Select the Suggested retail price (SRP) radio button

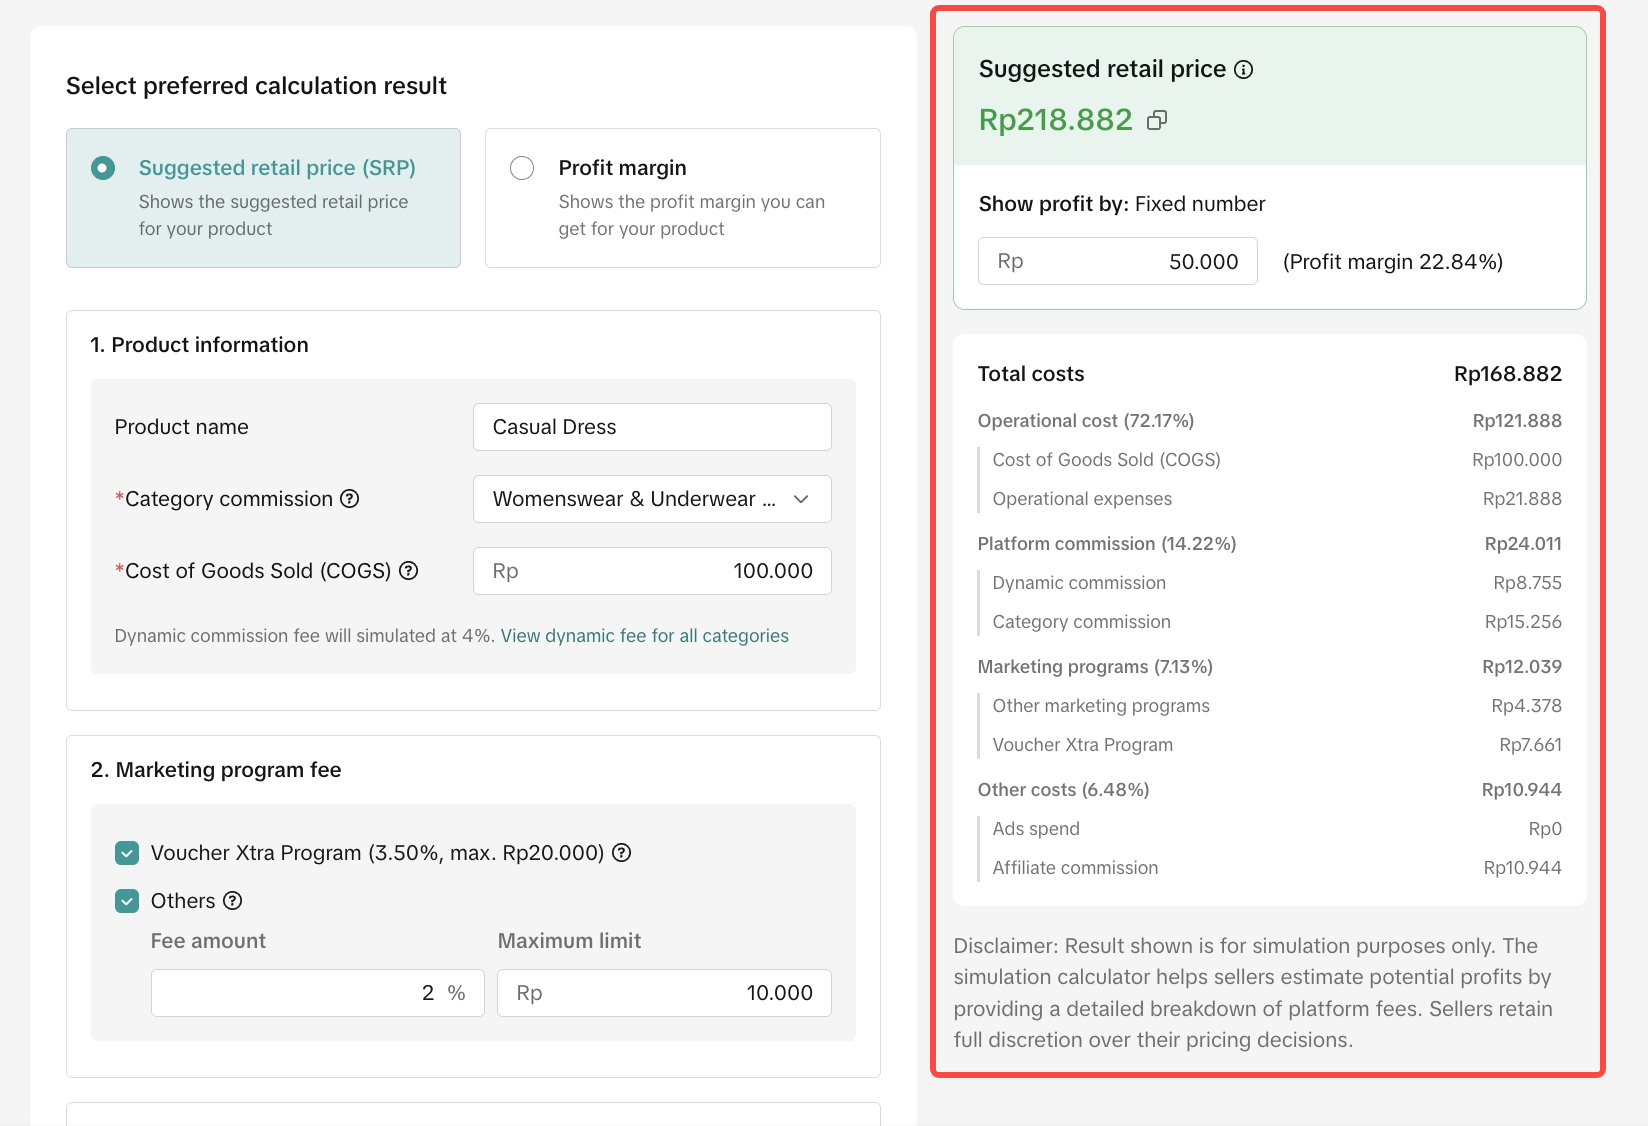[x=103, y=168]
